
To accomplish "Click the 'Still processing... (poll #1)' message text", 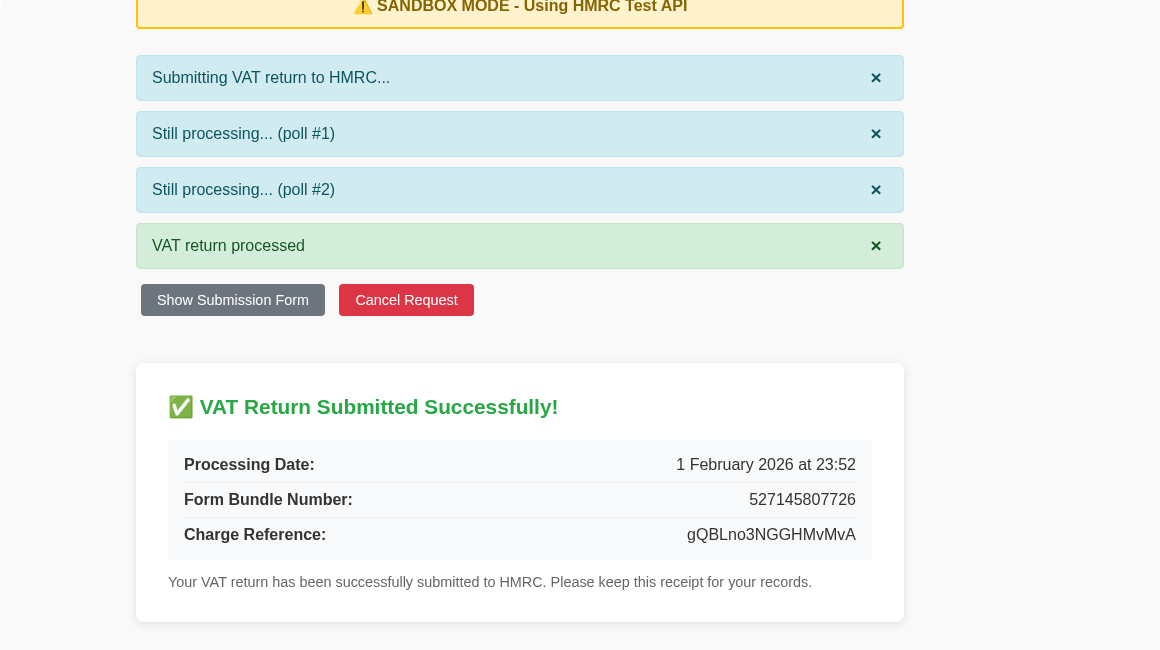I will (243, 133).
